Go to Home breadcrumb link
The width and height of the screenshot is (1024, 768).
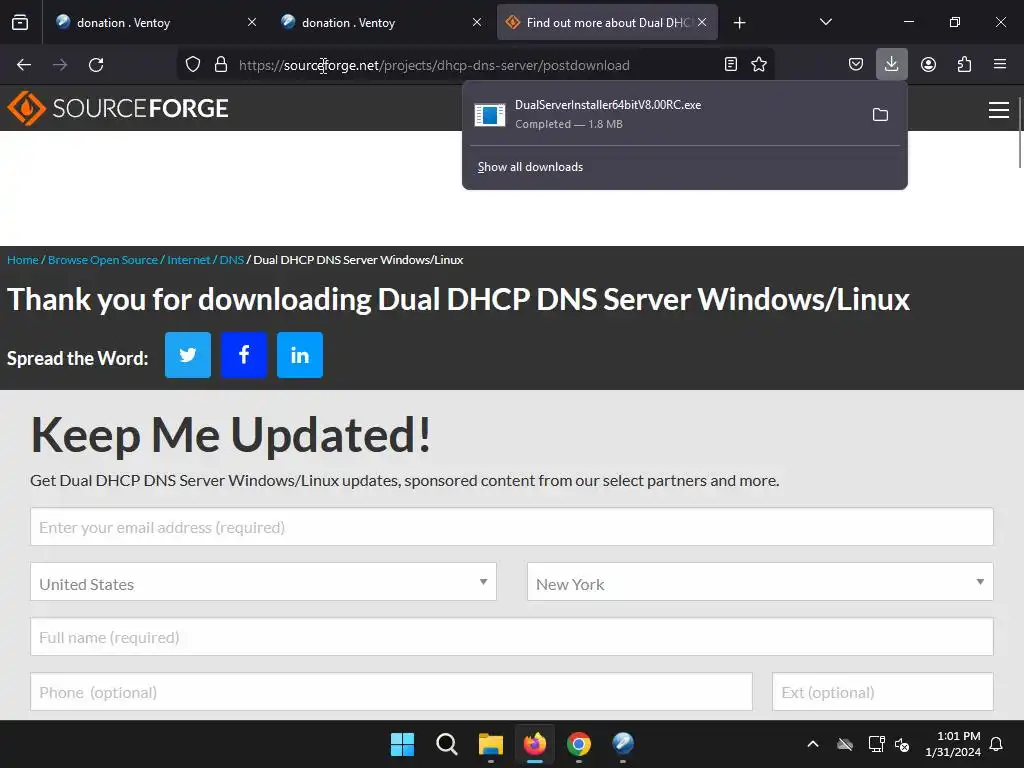[x=23, y=260]
